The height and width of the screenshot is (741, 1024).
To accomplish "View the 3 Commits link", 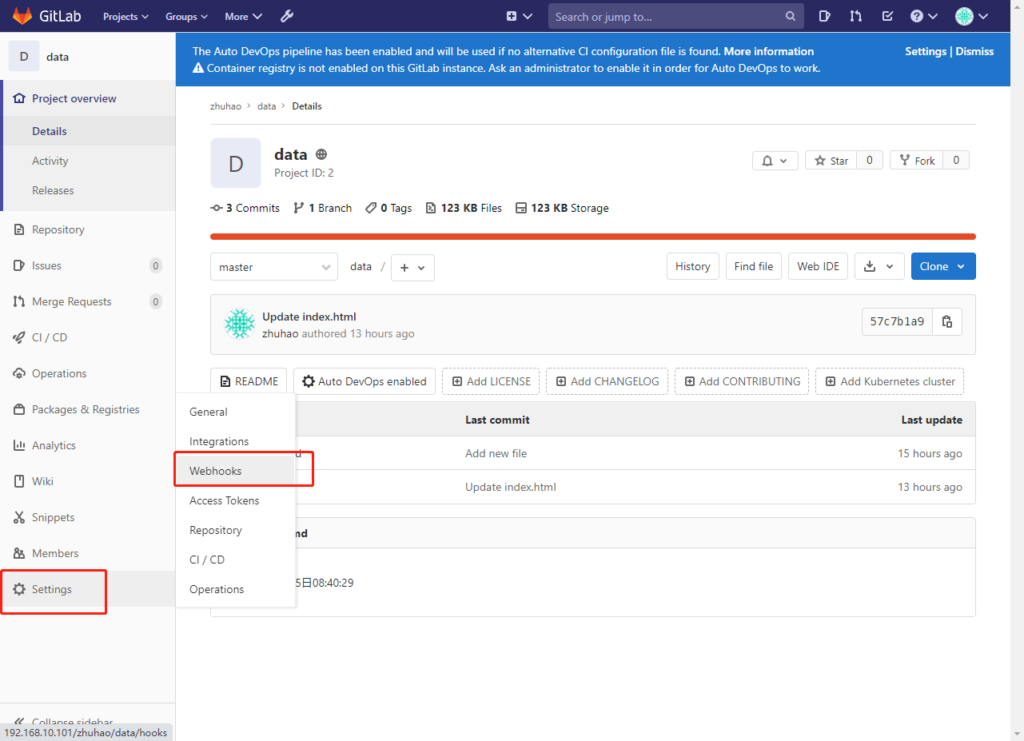I will [x=246, y=208].
